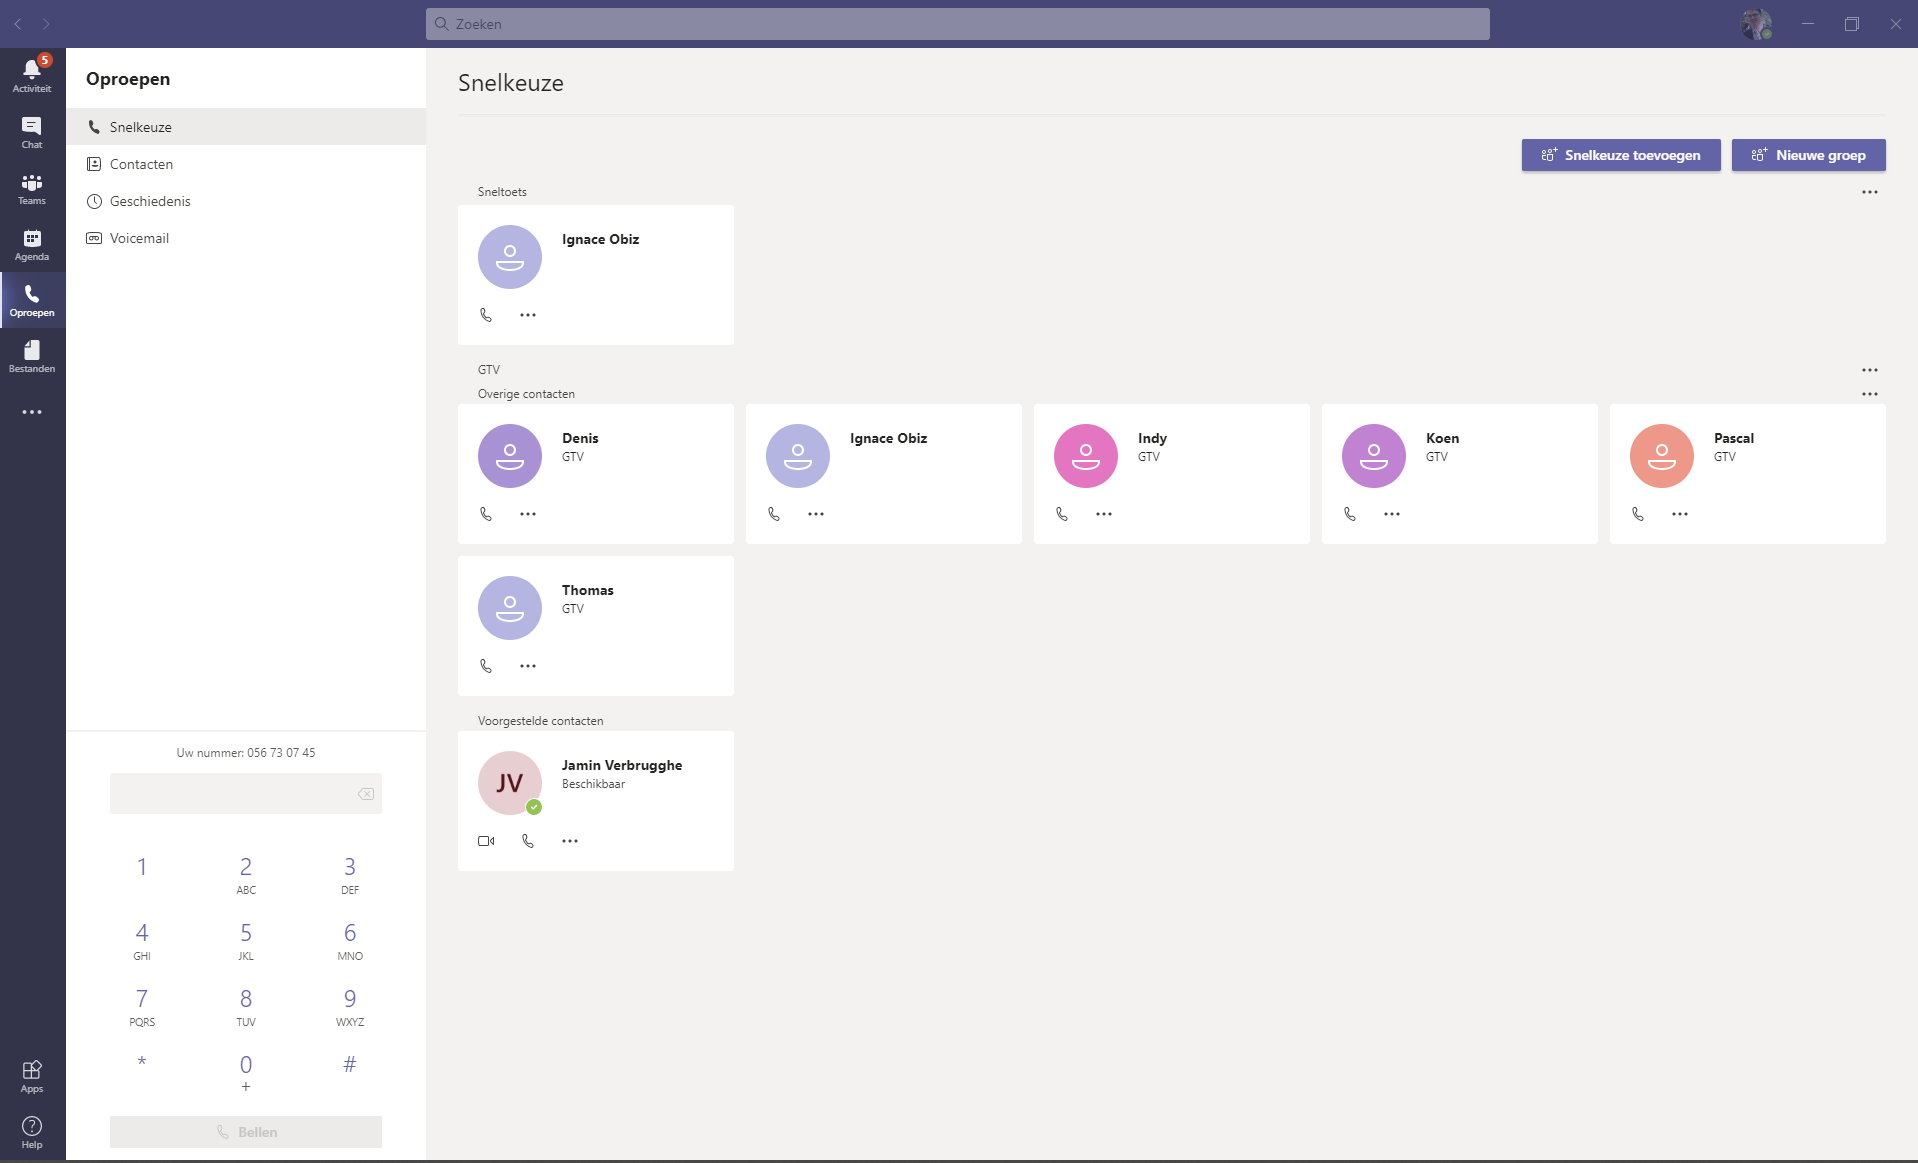This screenshot has height=1163, width=1918.
Task: Open the Chat section in the sidebar
Action: point(32,132)
